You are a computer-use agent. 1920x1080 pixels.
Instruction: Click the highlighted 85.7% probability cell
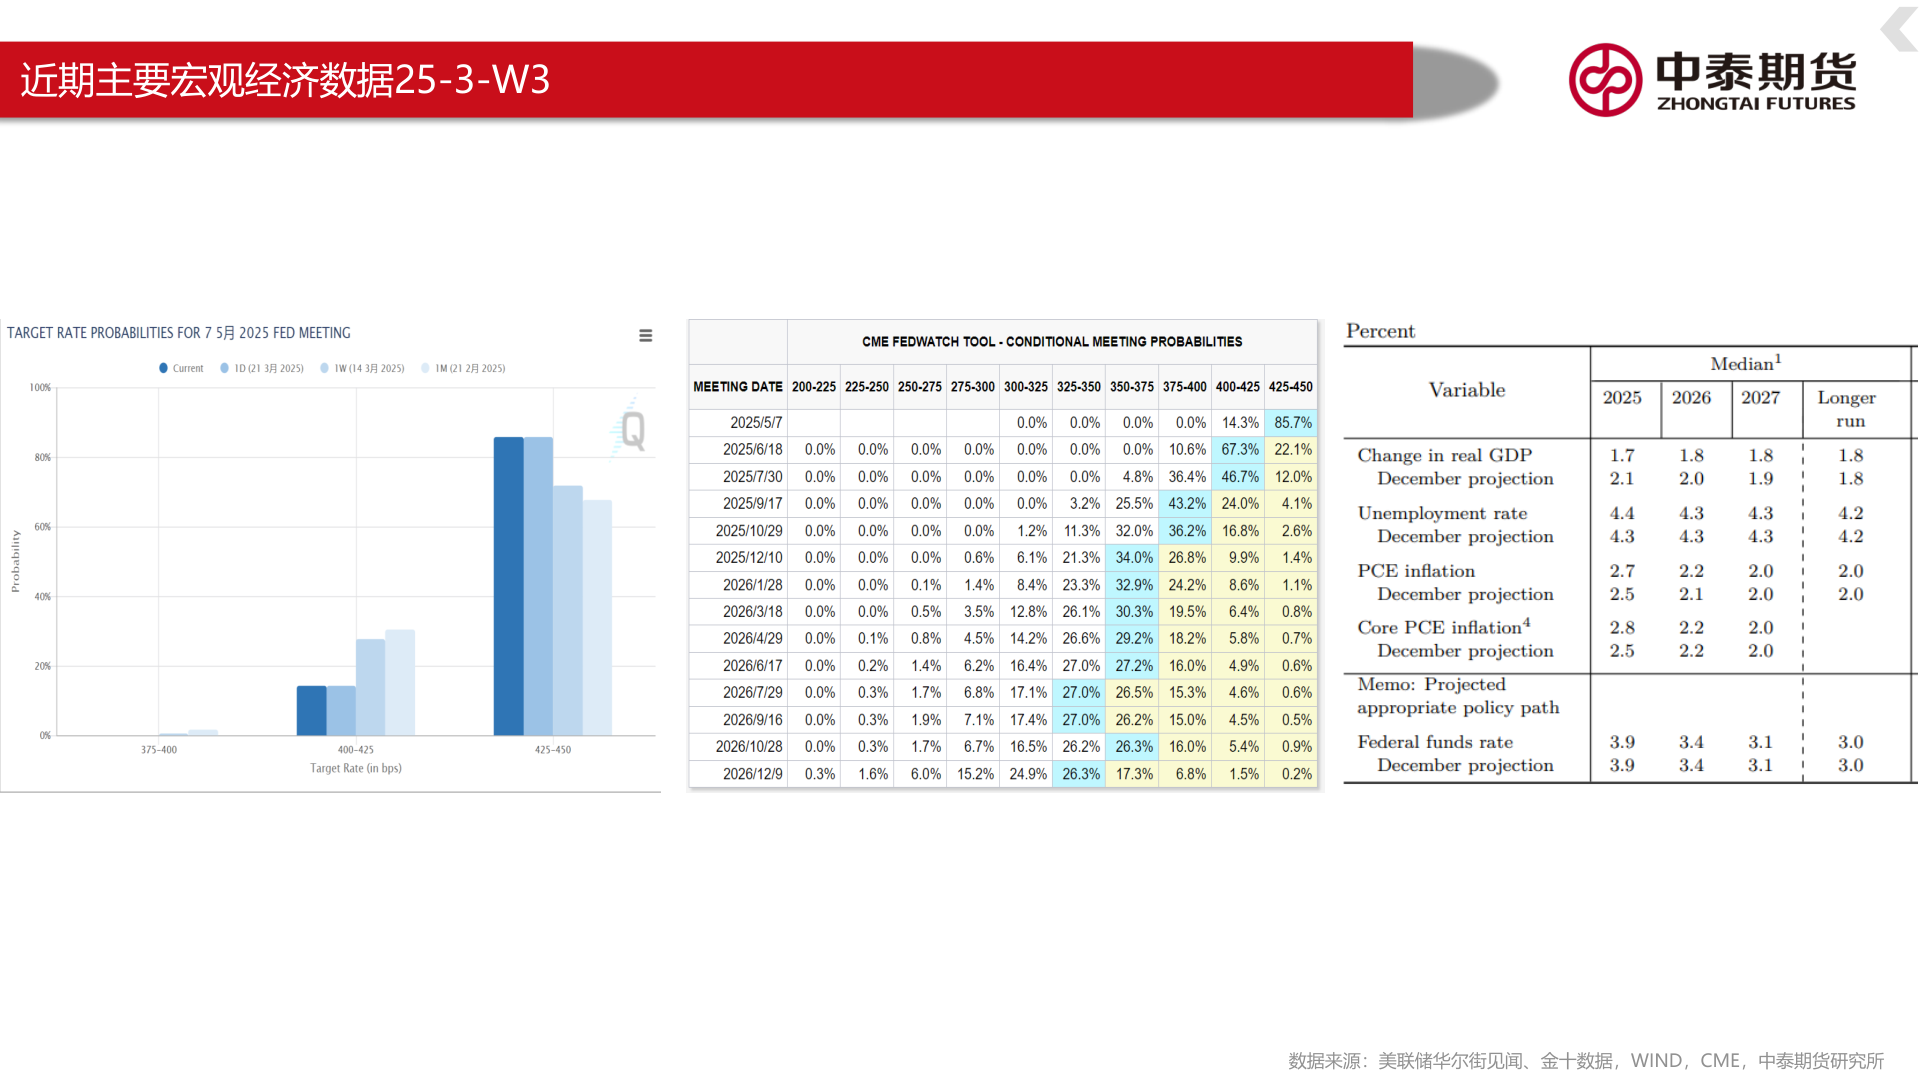(x=1291, y=423)
